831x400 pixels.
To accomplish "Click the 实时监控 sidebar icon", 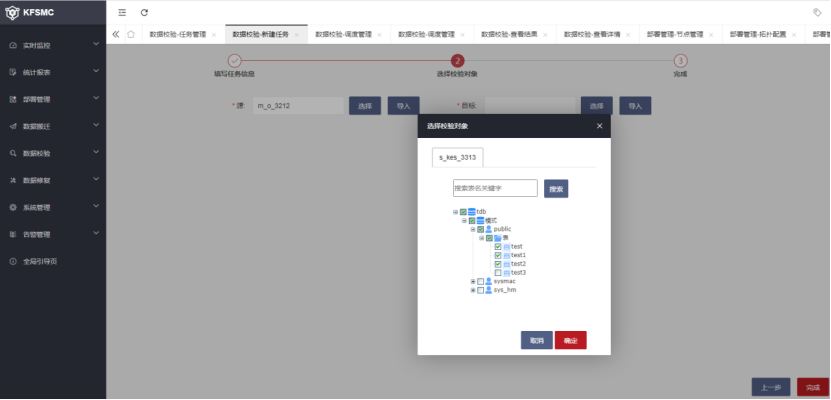I will pyautogui.click(x=13, y=46).
